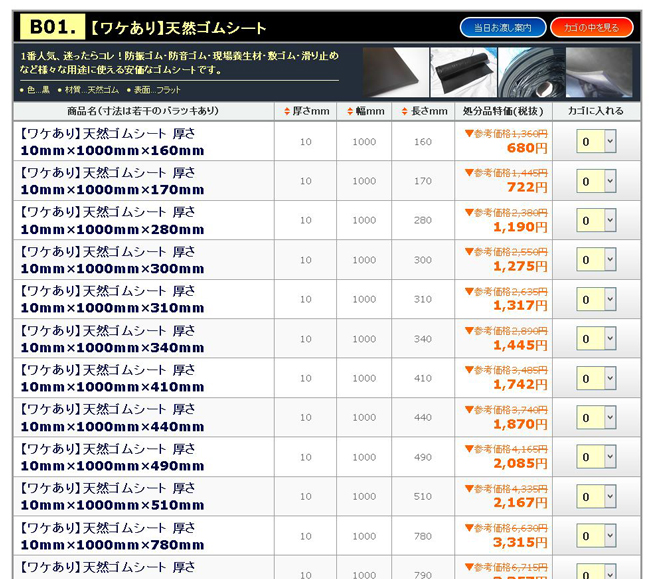
Task: Sort by 厚さmm column arrow icon
Action: click(x=286, y=111)
